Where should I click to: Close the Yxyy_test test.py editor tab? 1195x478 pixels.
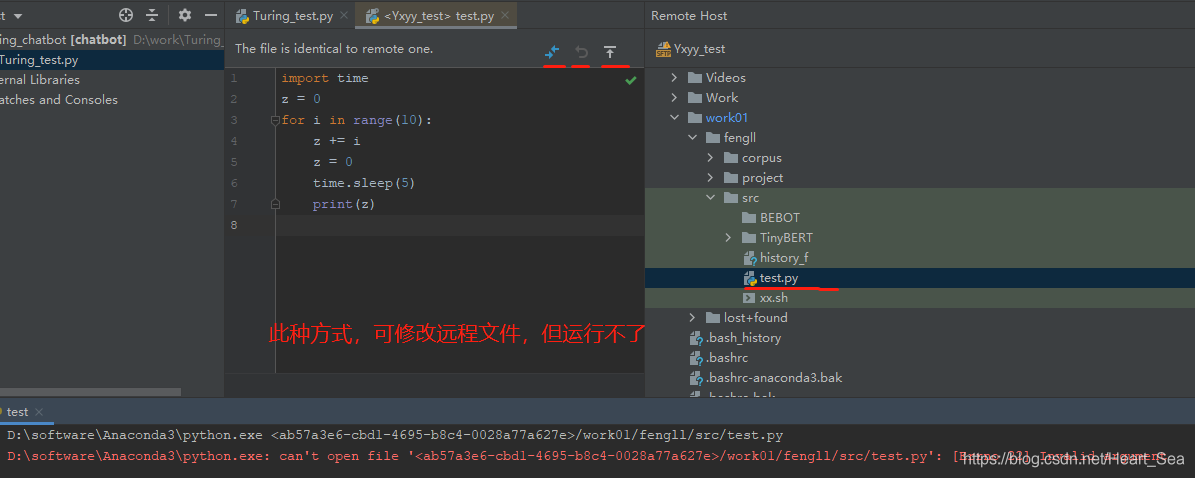504,15
